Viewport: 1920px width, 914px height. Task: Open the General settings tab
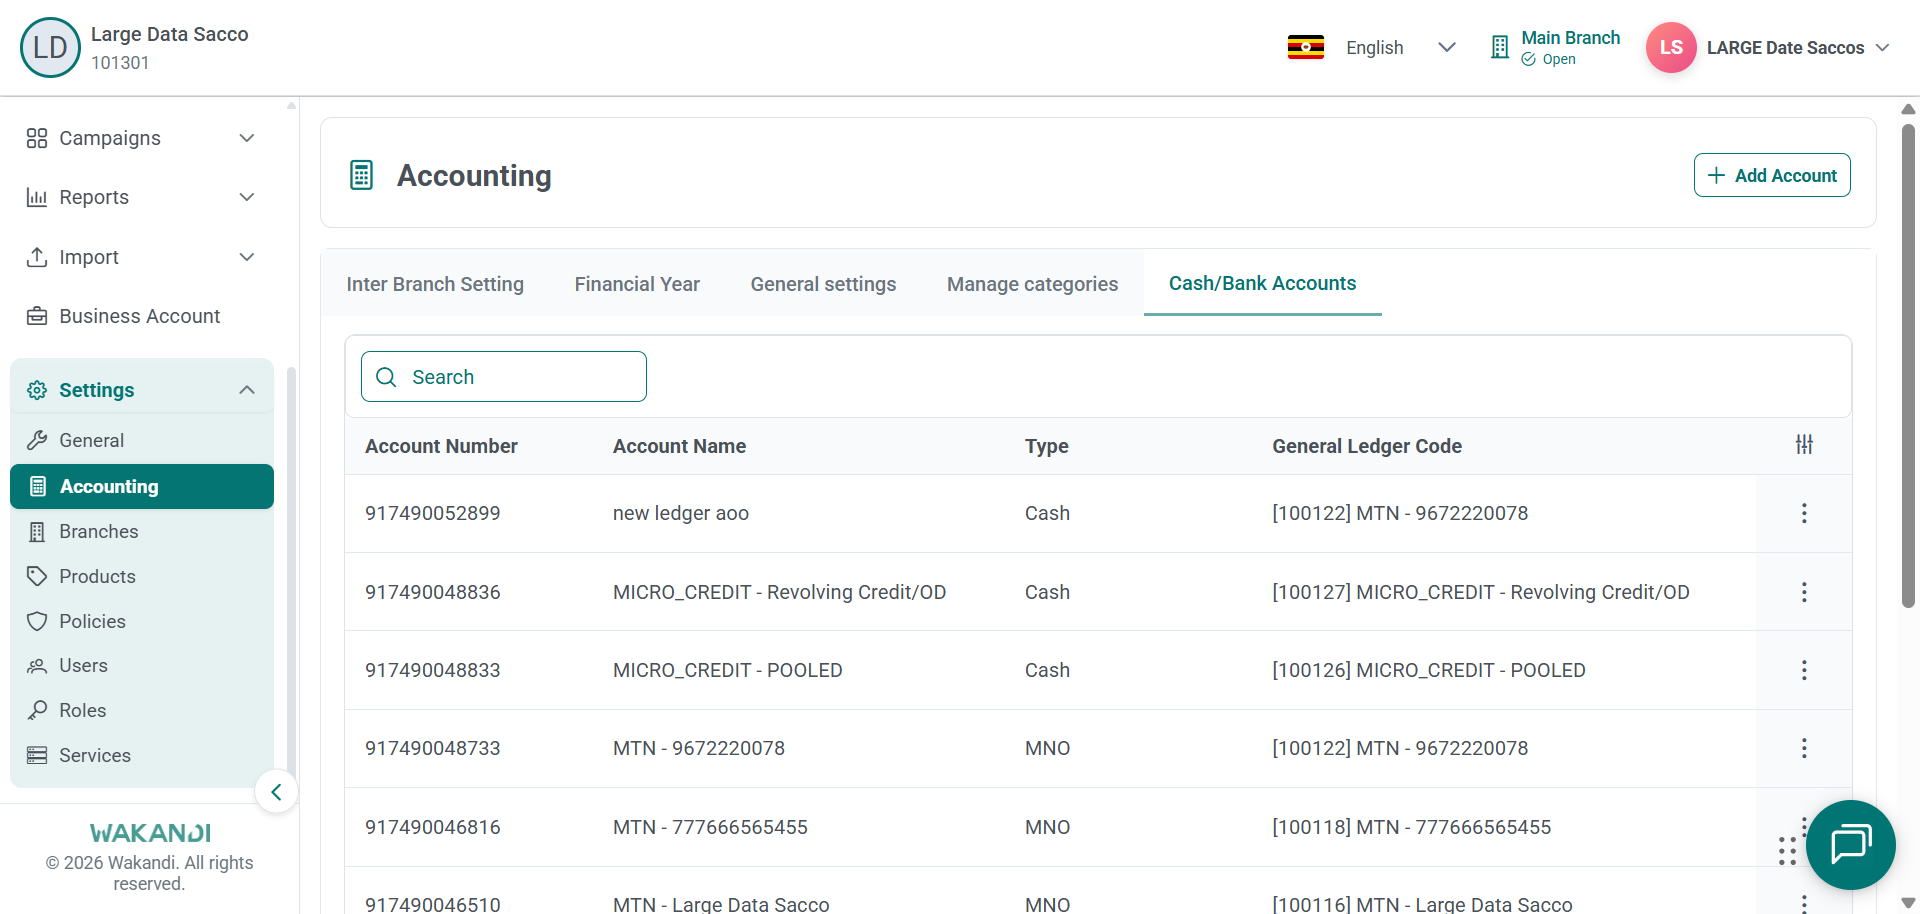click(823, 284)
